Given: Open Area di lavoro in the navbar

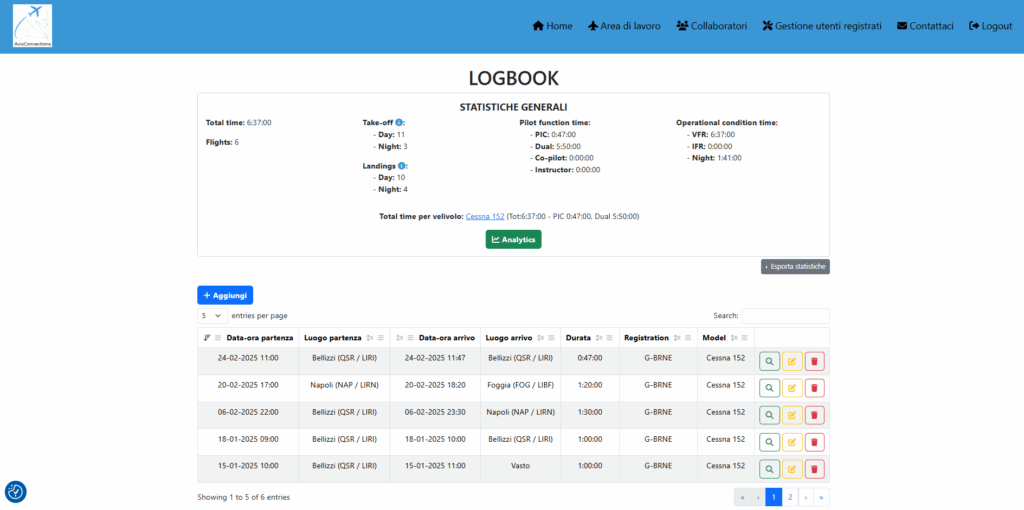Looking at the screenshot, I should 623,26.
